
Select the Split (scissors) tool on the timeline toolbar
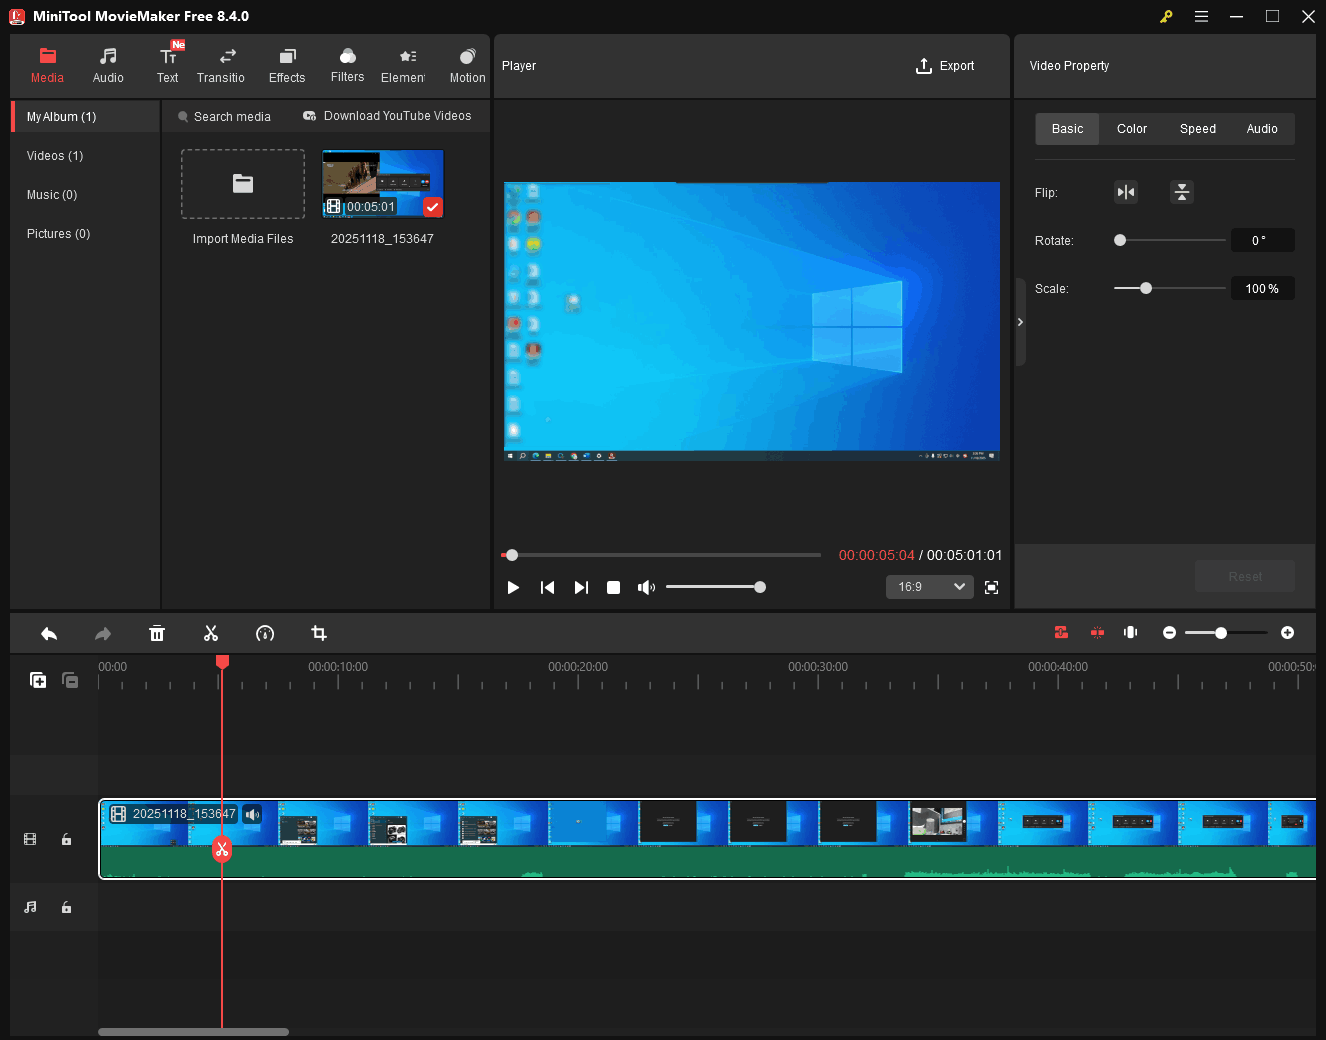coord(211,633)
